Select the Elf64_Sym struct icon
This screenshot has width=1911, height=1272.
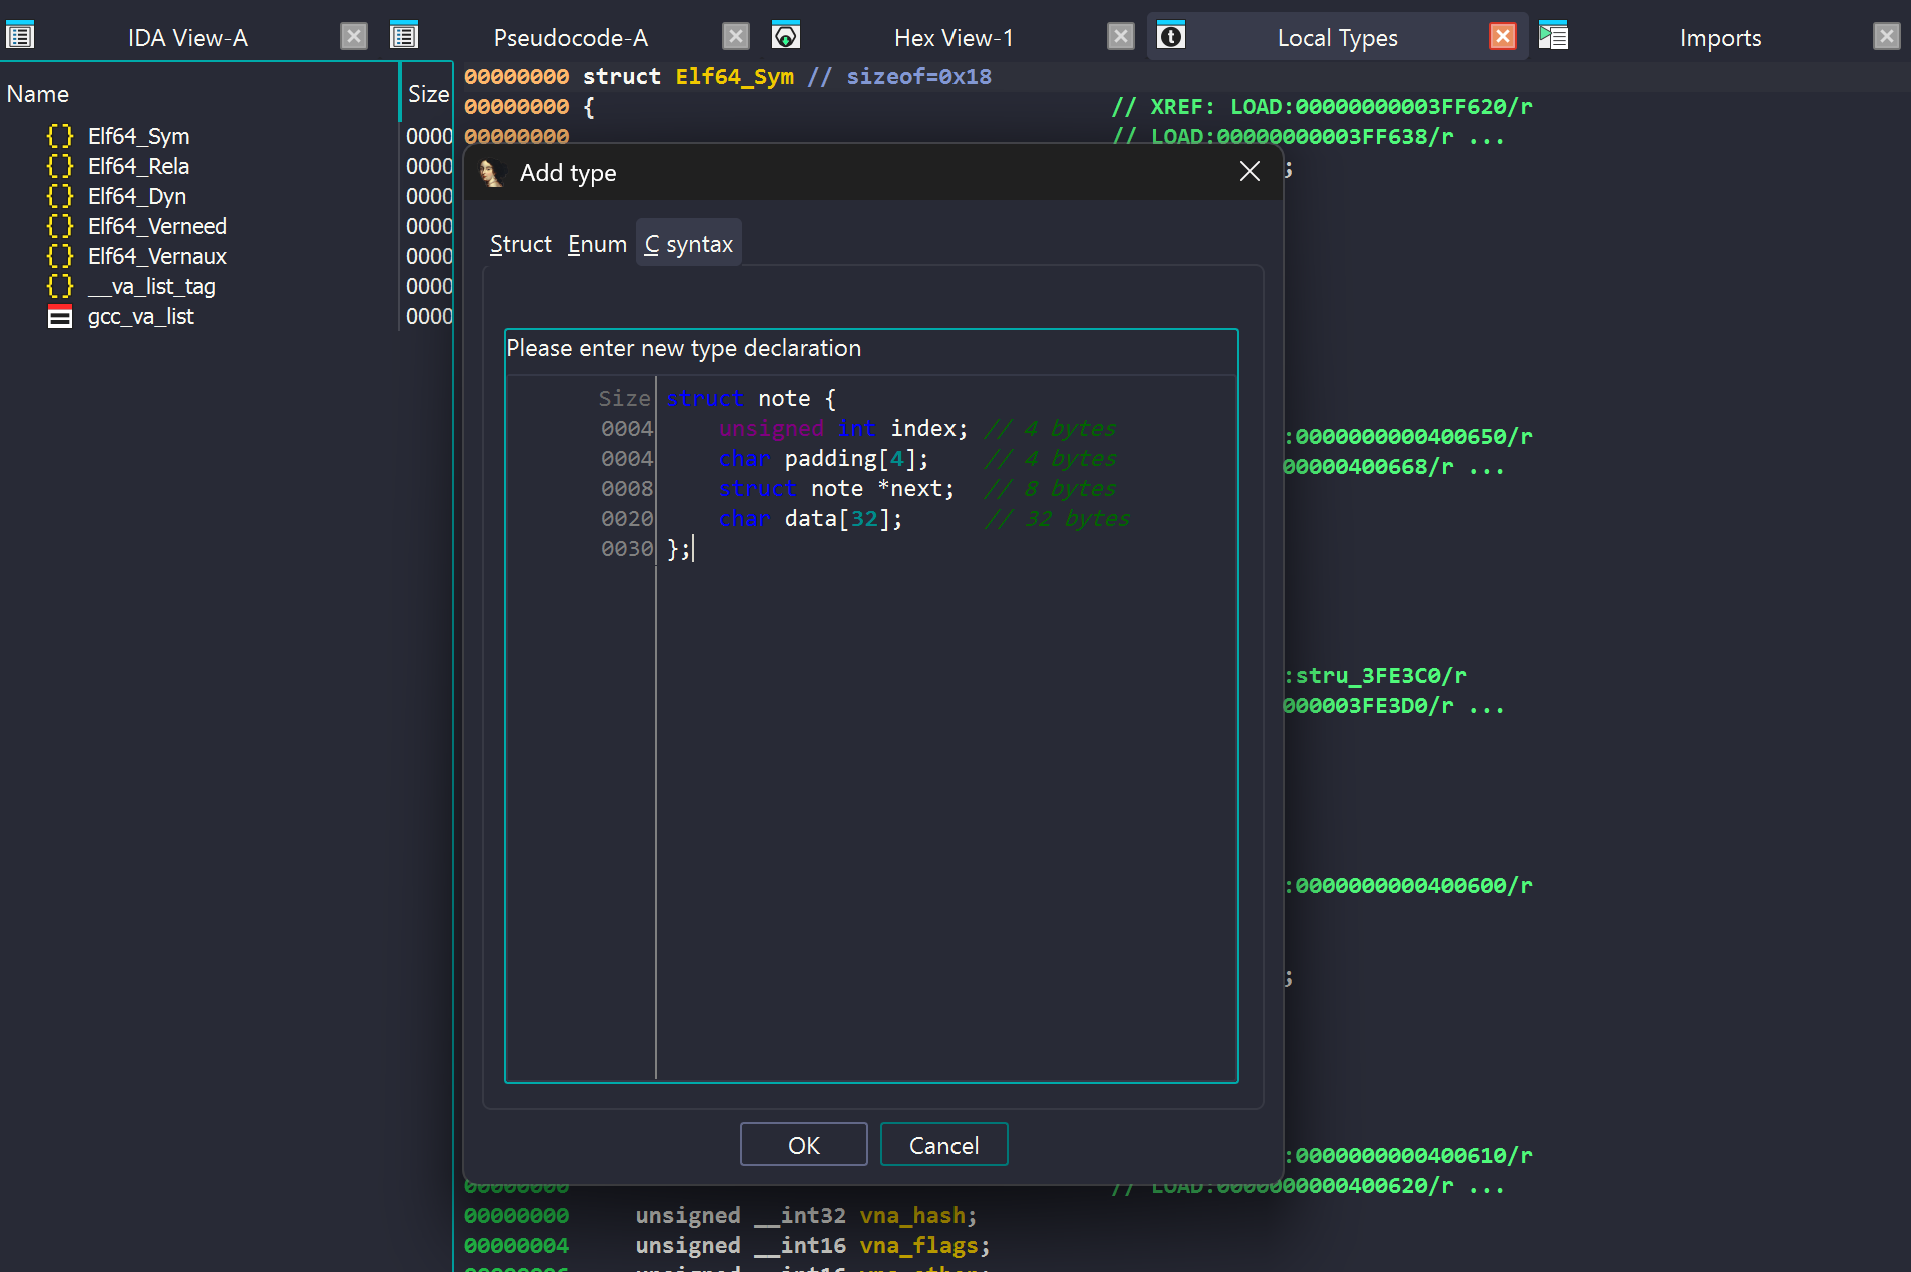60,136
